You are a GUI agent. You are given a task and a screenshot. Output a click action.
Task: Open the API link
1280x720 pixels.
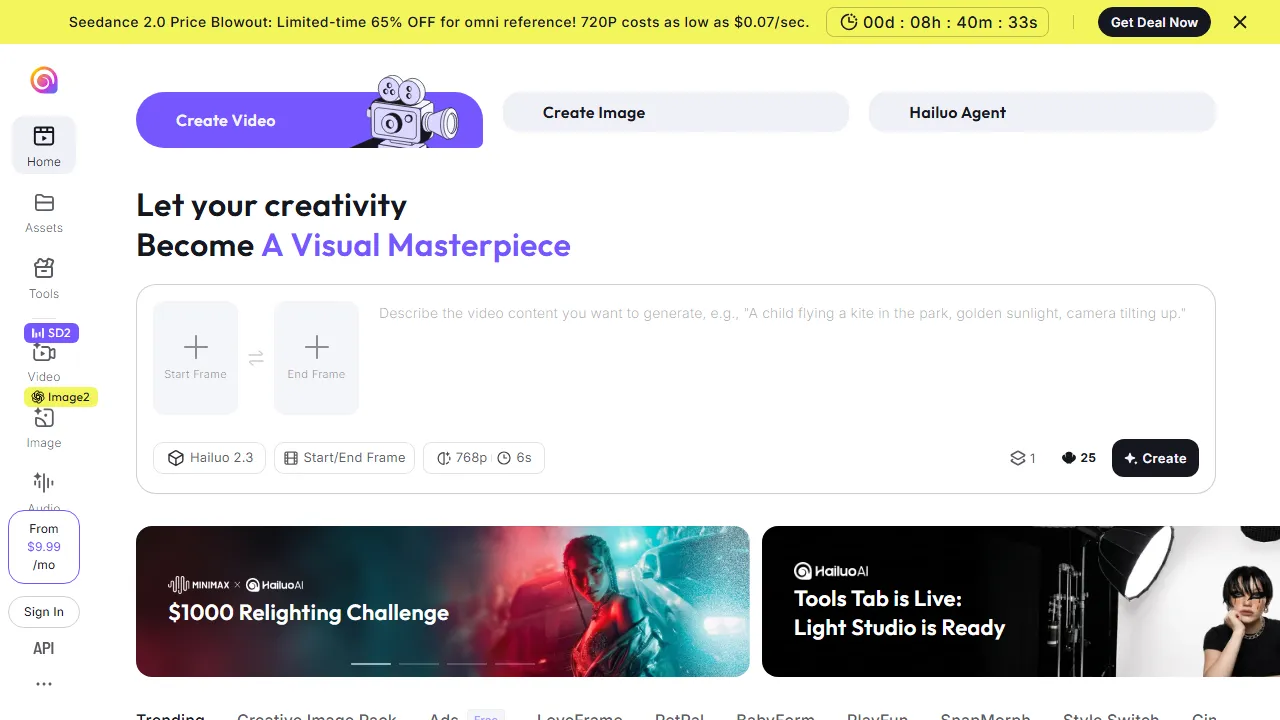[44, 648]
